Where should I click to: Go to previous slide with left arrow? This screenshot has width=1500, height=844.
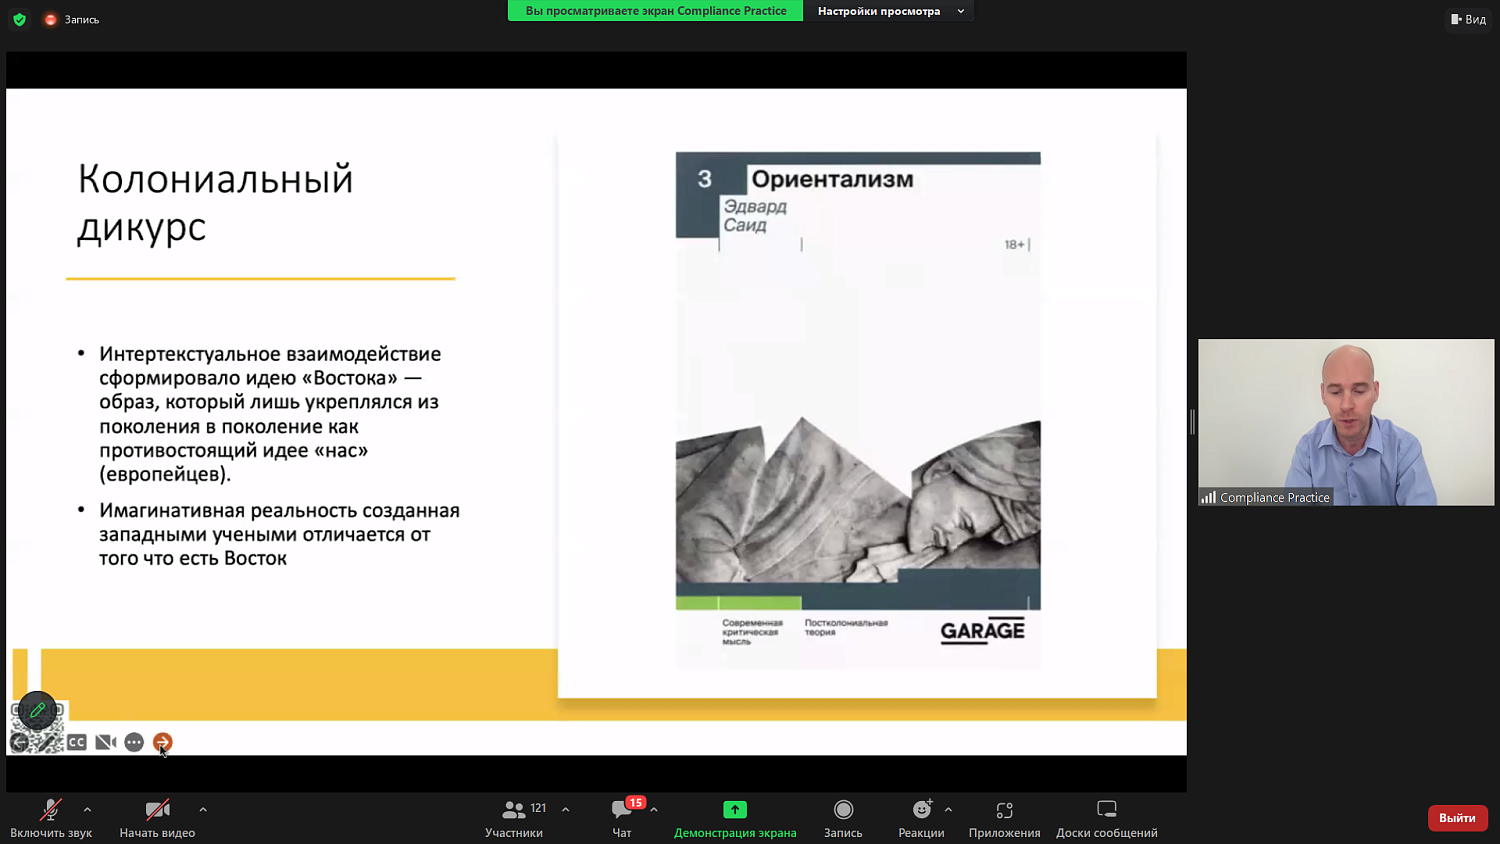(x=19, y=742)
